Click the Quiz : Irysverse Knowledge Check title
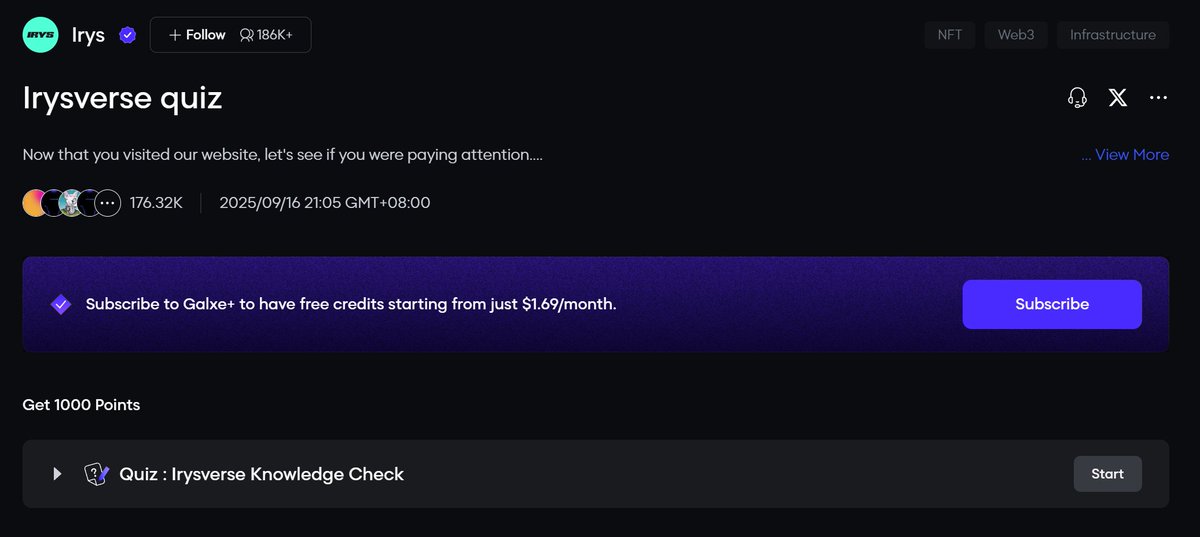This screenshot has width=1200, height=537. coord(261,474)
